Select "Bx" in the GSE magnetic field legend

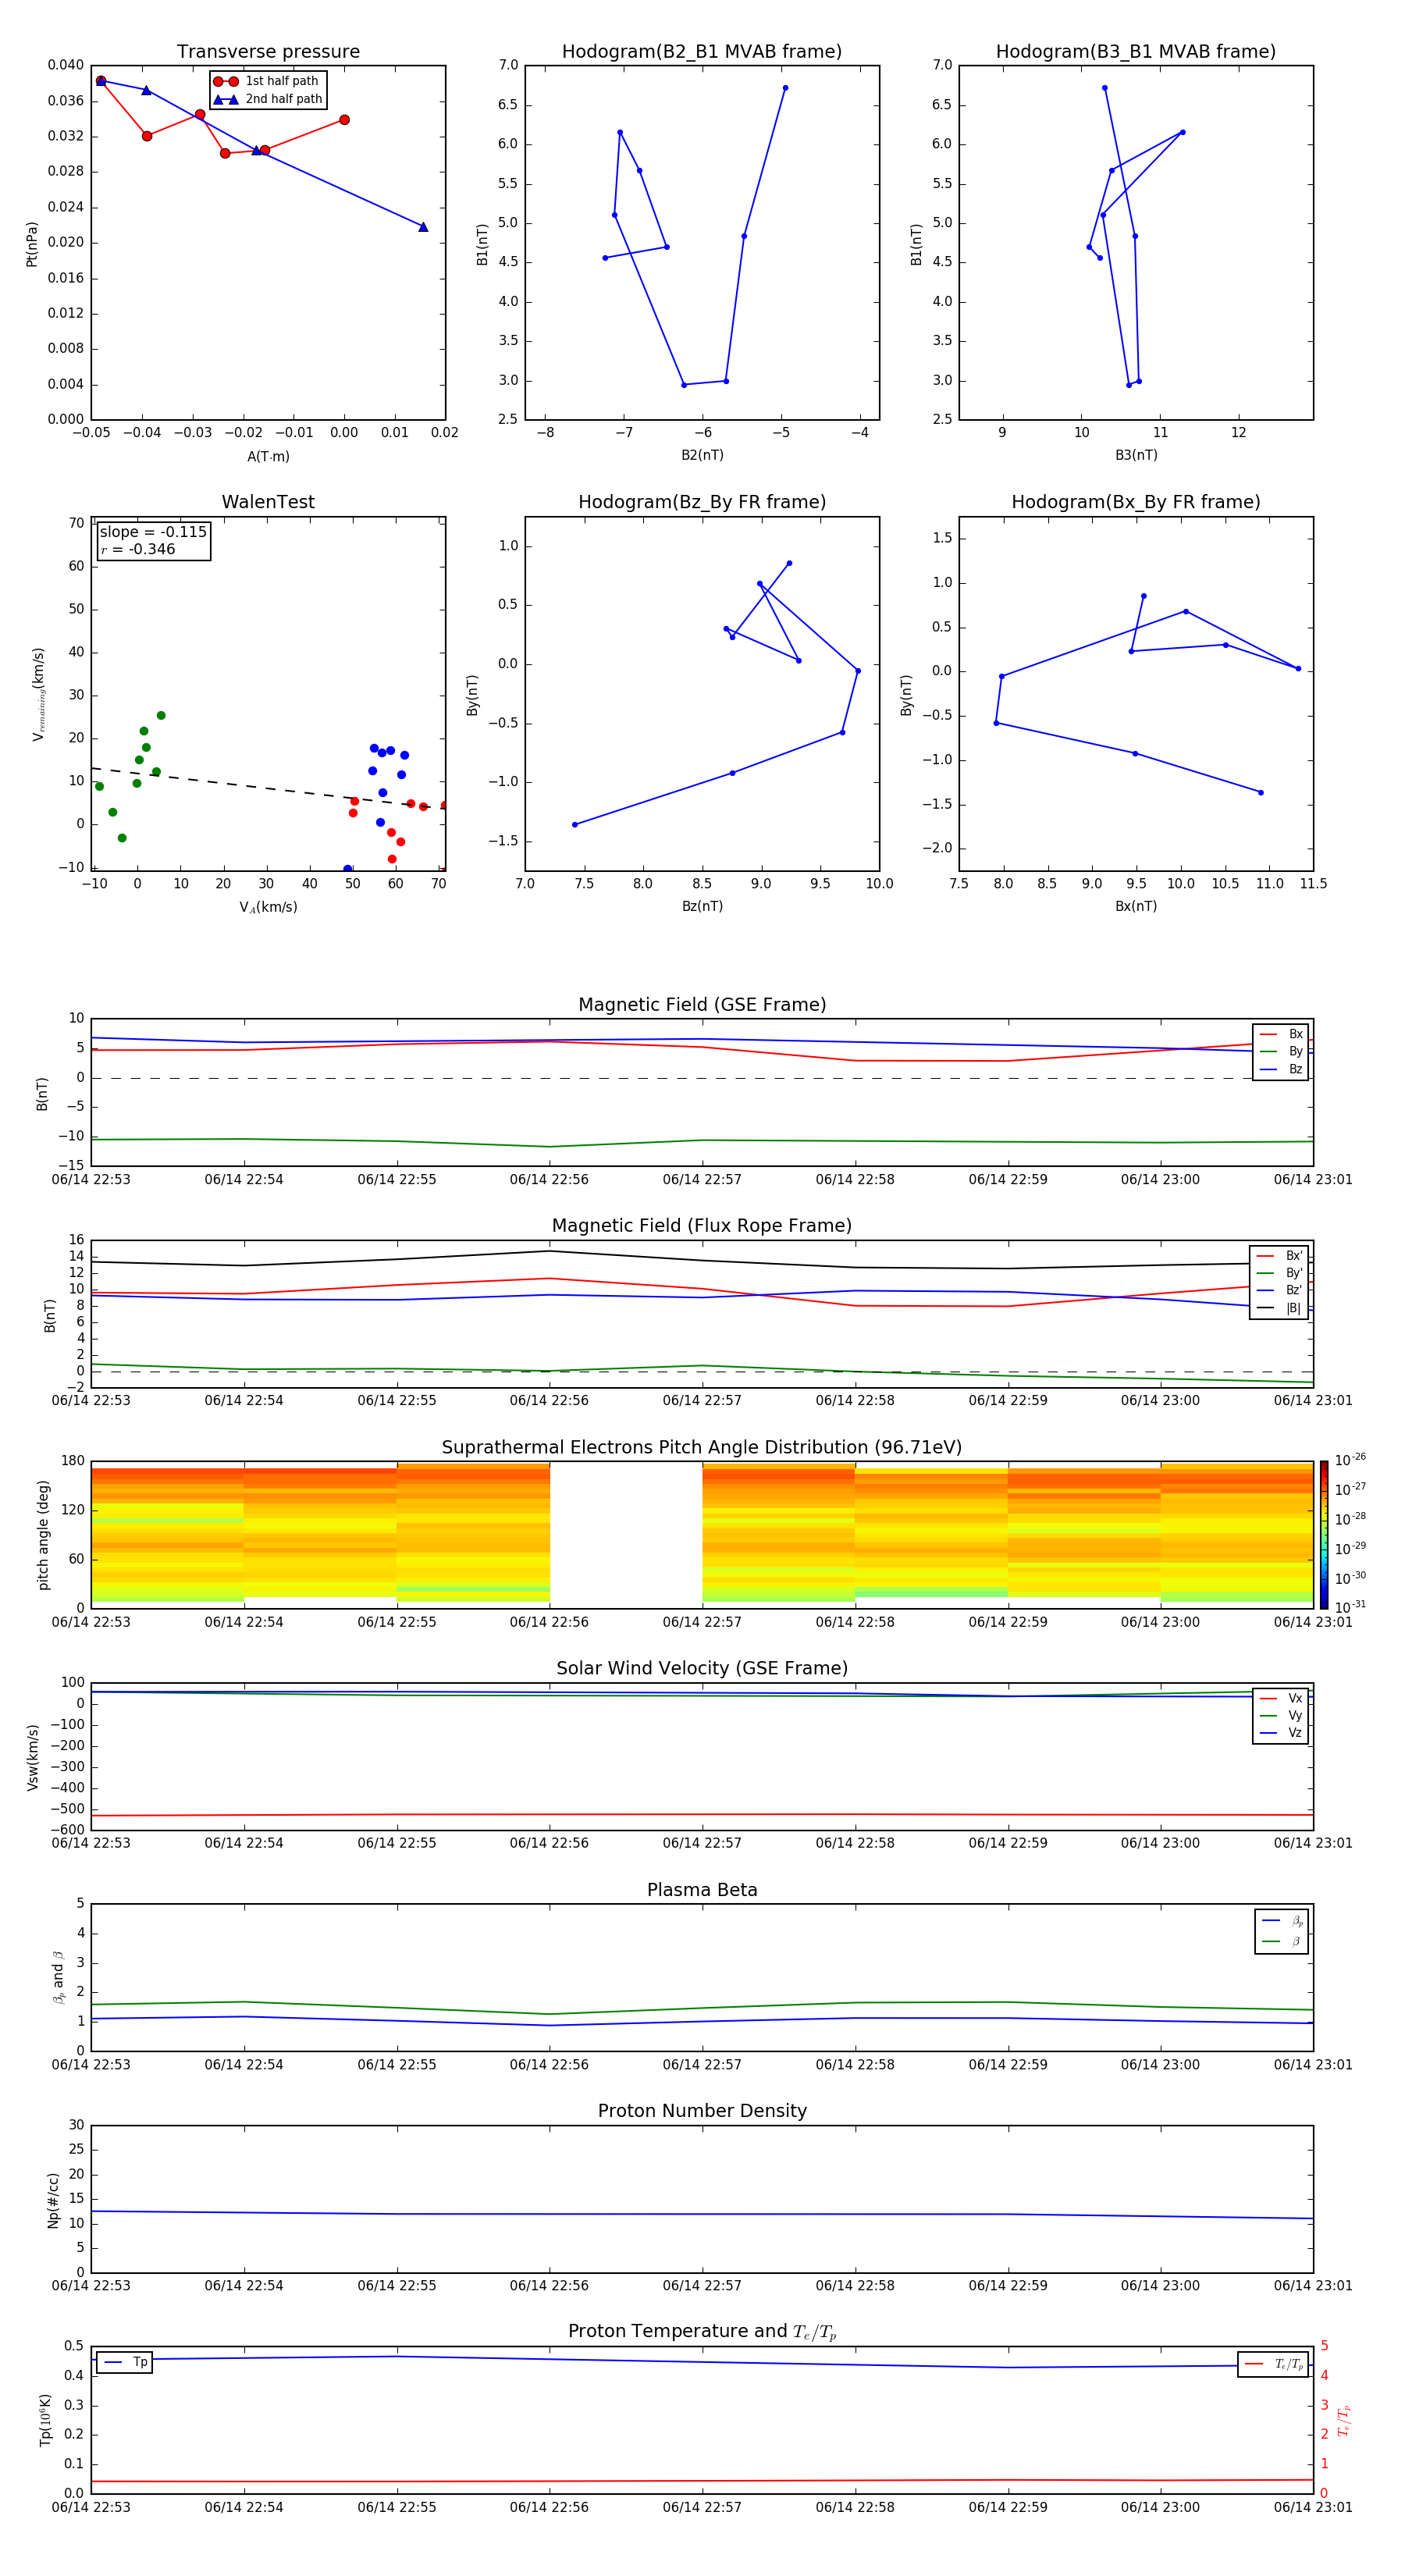coord(1281,1034)
